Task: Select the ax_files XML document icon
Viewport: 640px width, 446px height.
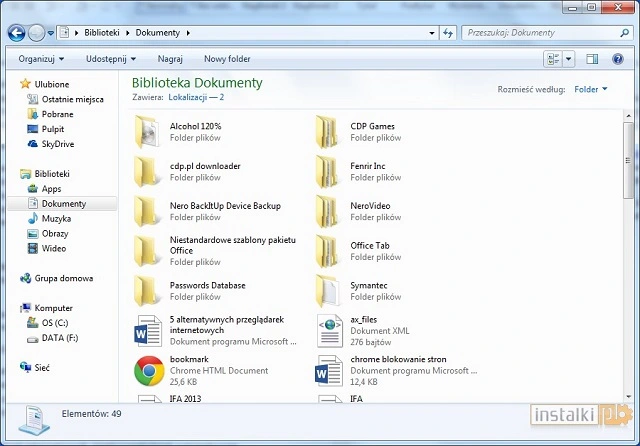Action: point(329,330)
